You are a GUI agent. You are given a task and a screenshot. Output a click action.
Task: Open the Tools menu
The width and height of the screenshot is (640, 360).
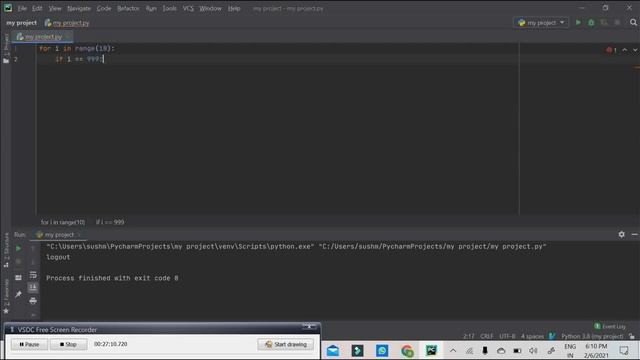click(x=169, y=8)
